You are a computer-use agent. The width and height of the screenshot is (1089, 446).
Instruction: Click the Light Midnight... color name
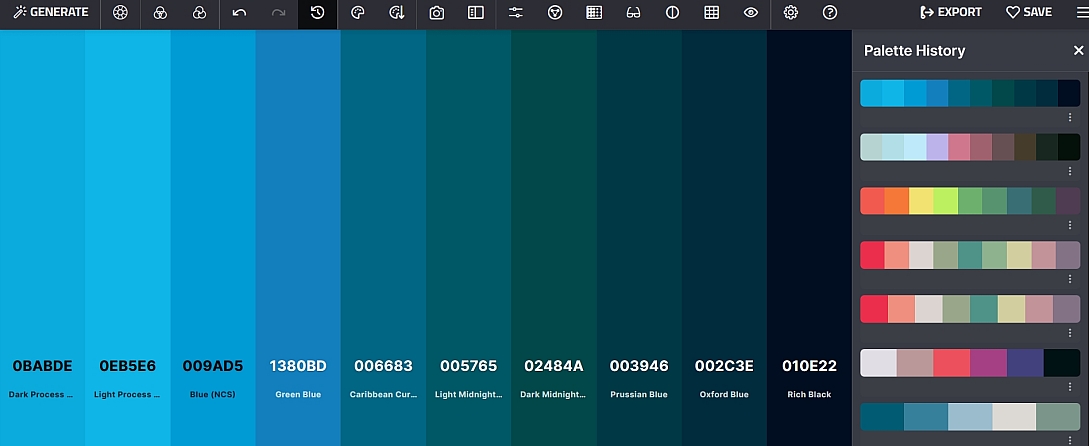coord(469,395)
